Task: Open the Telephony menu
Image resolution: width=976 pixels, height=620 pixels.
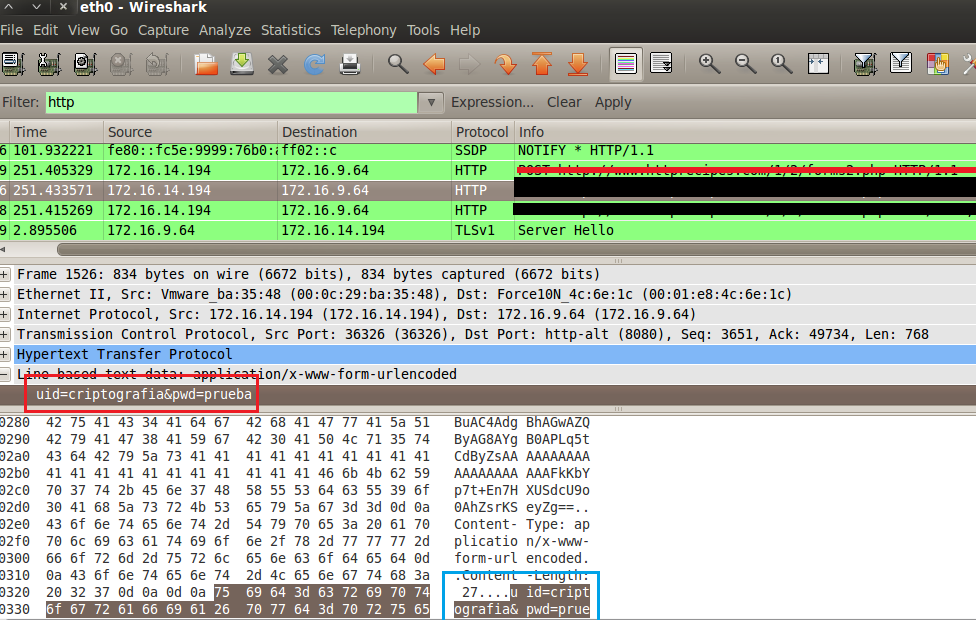Action: [x=364, y=30]
